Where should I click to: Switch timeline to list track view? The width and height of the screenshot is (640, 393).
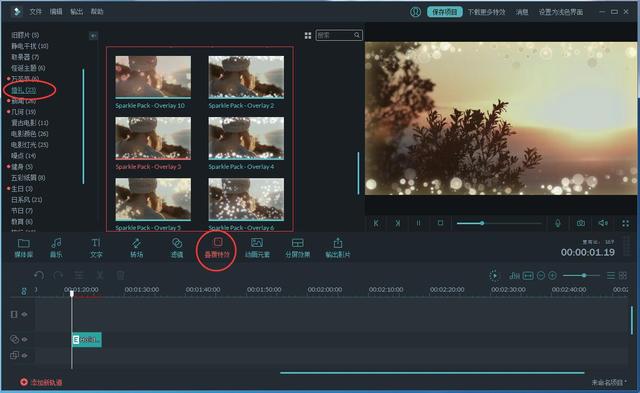point(611,276)
